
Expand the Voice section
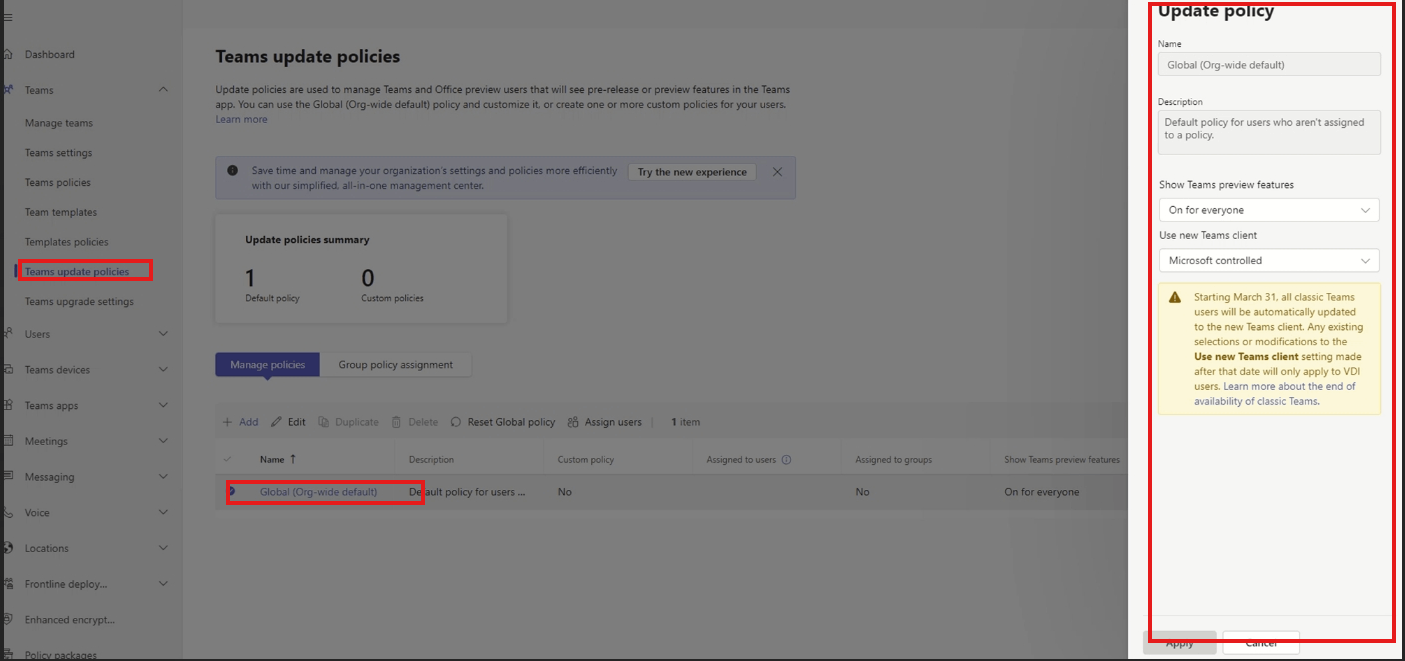[x=163, y=513]
